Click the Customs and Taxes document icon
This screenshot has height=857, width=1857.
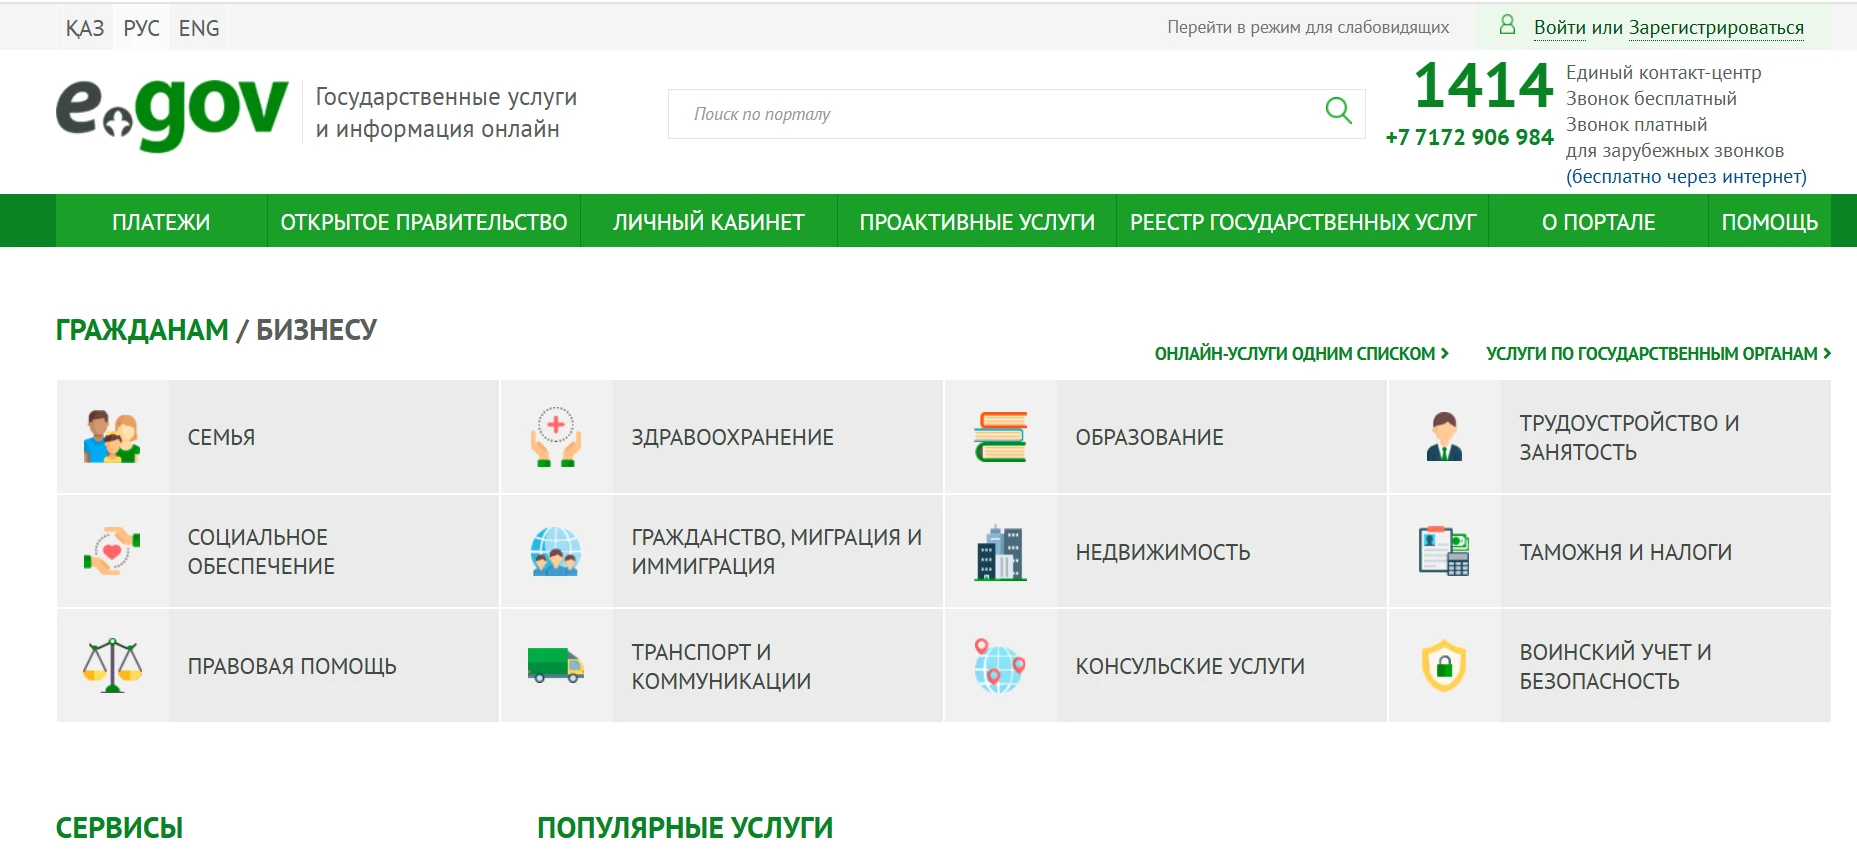1444,552
